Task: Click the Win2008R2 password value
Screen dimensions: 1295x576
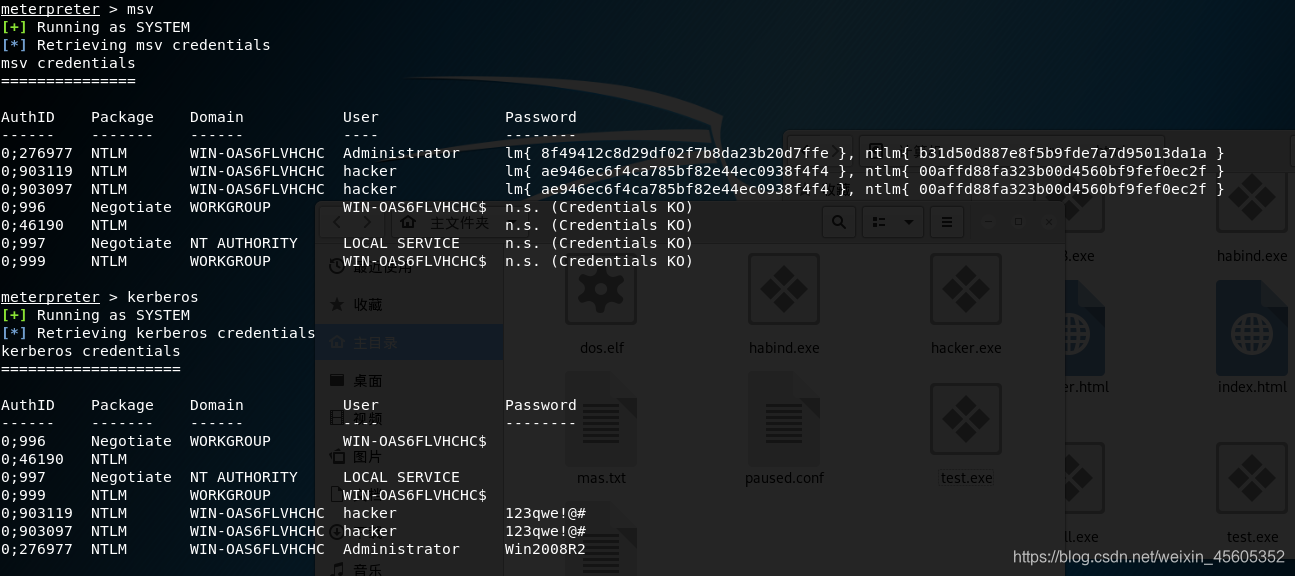Action: point(545,549)
